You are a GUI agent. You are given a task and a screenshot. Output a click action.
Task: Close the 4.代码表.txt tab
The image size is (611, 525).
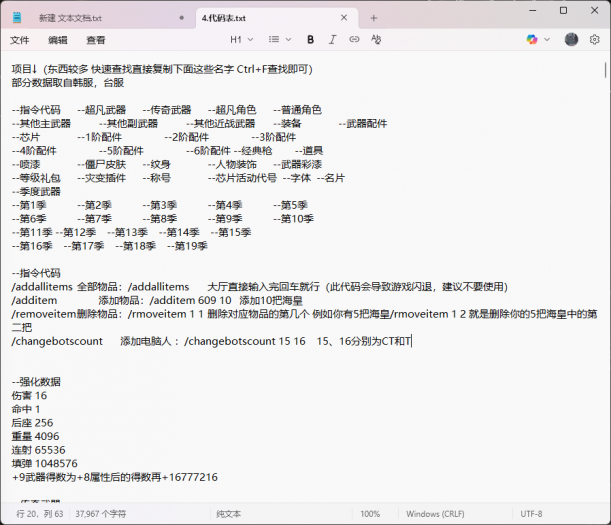[344, 18]
